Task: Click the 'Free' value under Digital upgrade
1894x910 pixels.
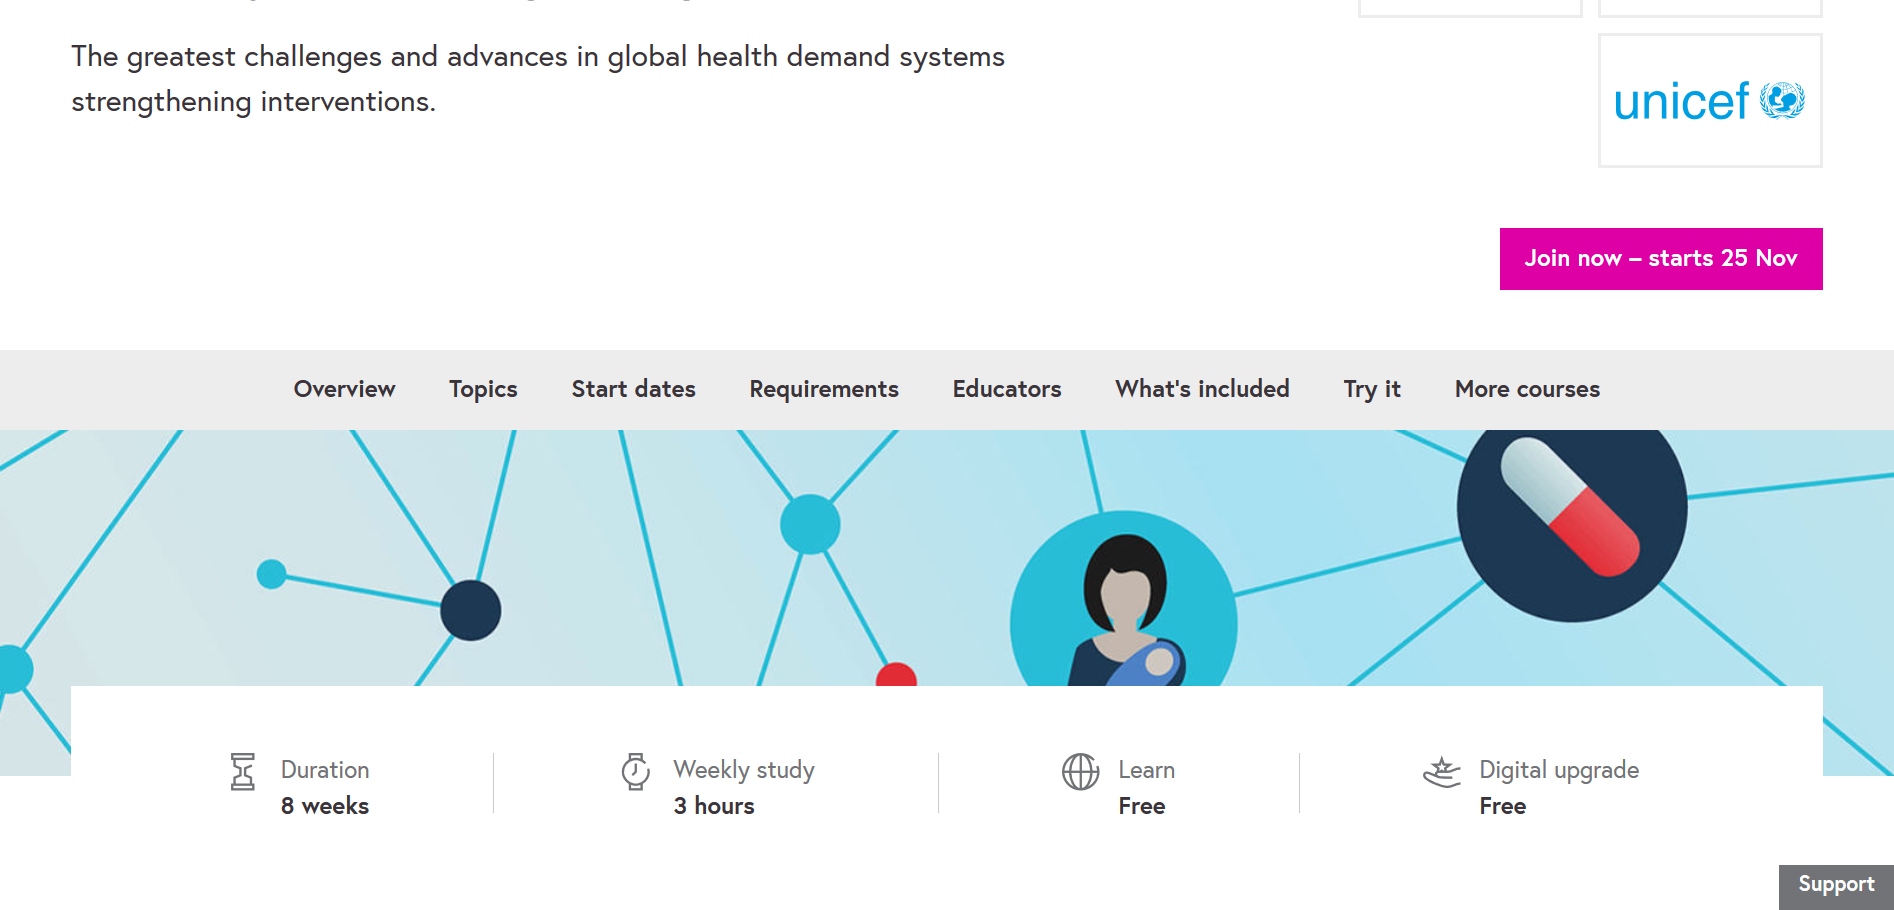Action: pos(1503,806)
